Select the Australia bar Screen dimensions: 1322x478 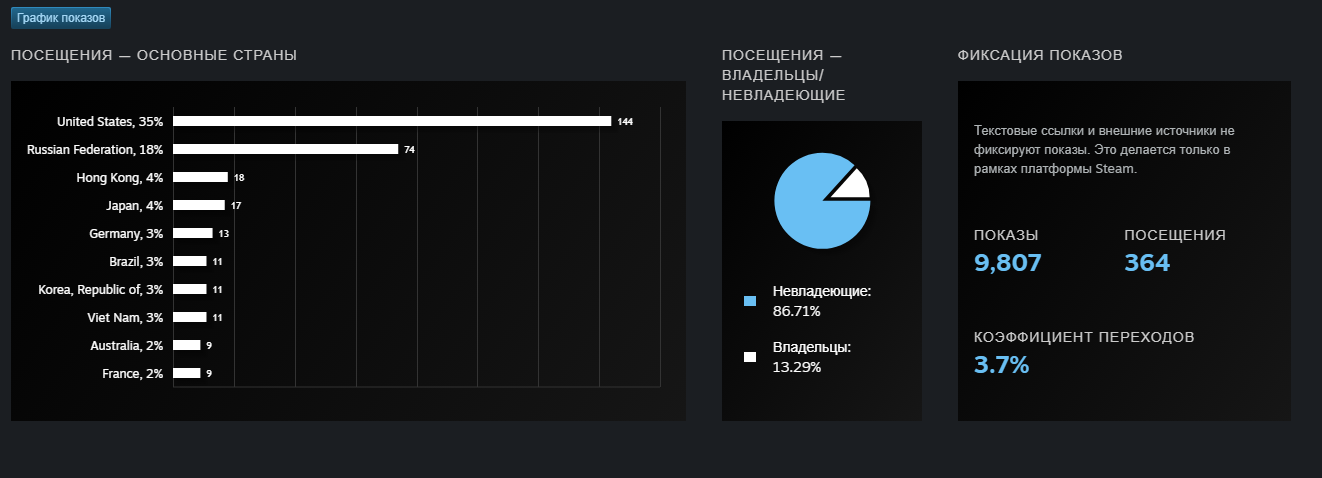pyautogui.click(x=187, y=345)
